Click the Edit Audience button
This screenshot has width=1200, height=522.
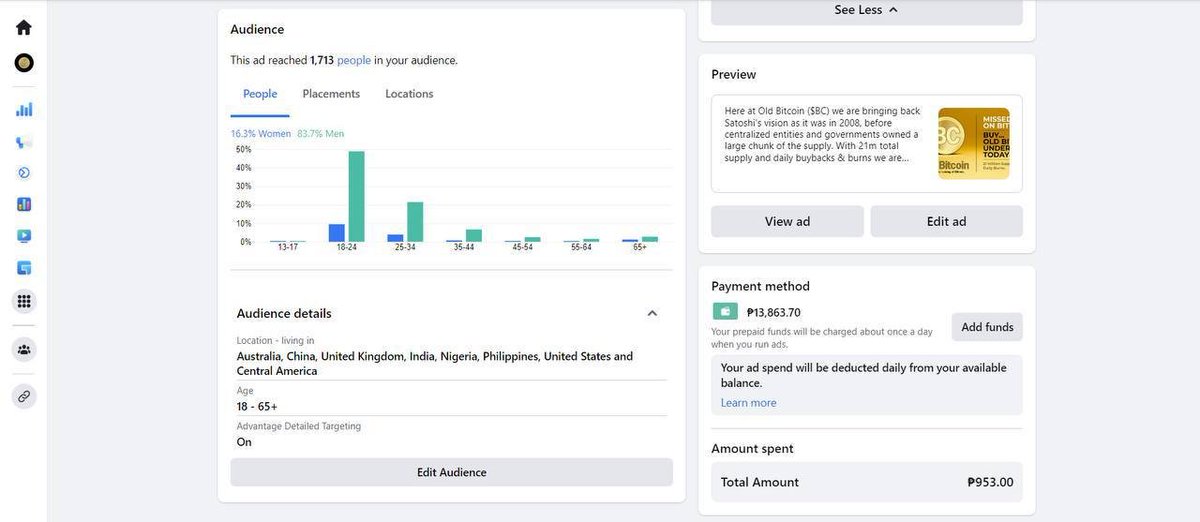[x=451, y=472]
